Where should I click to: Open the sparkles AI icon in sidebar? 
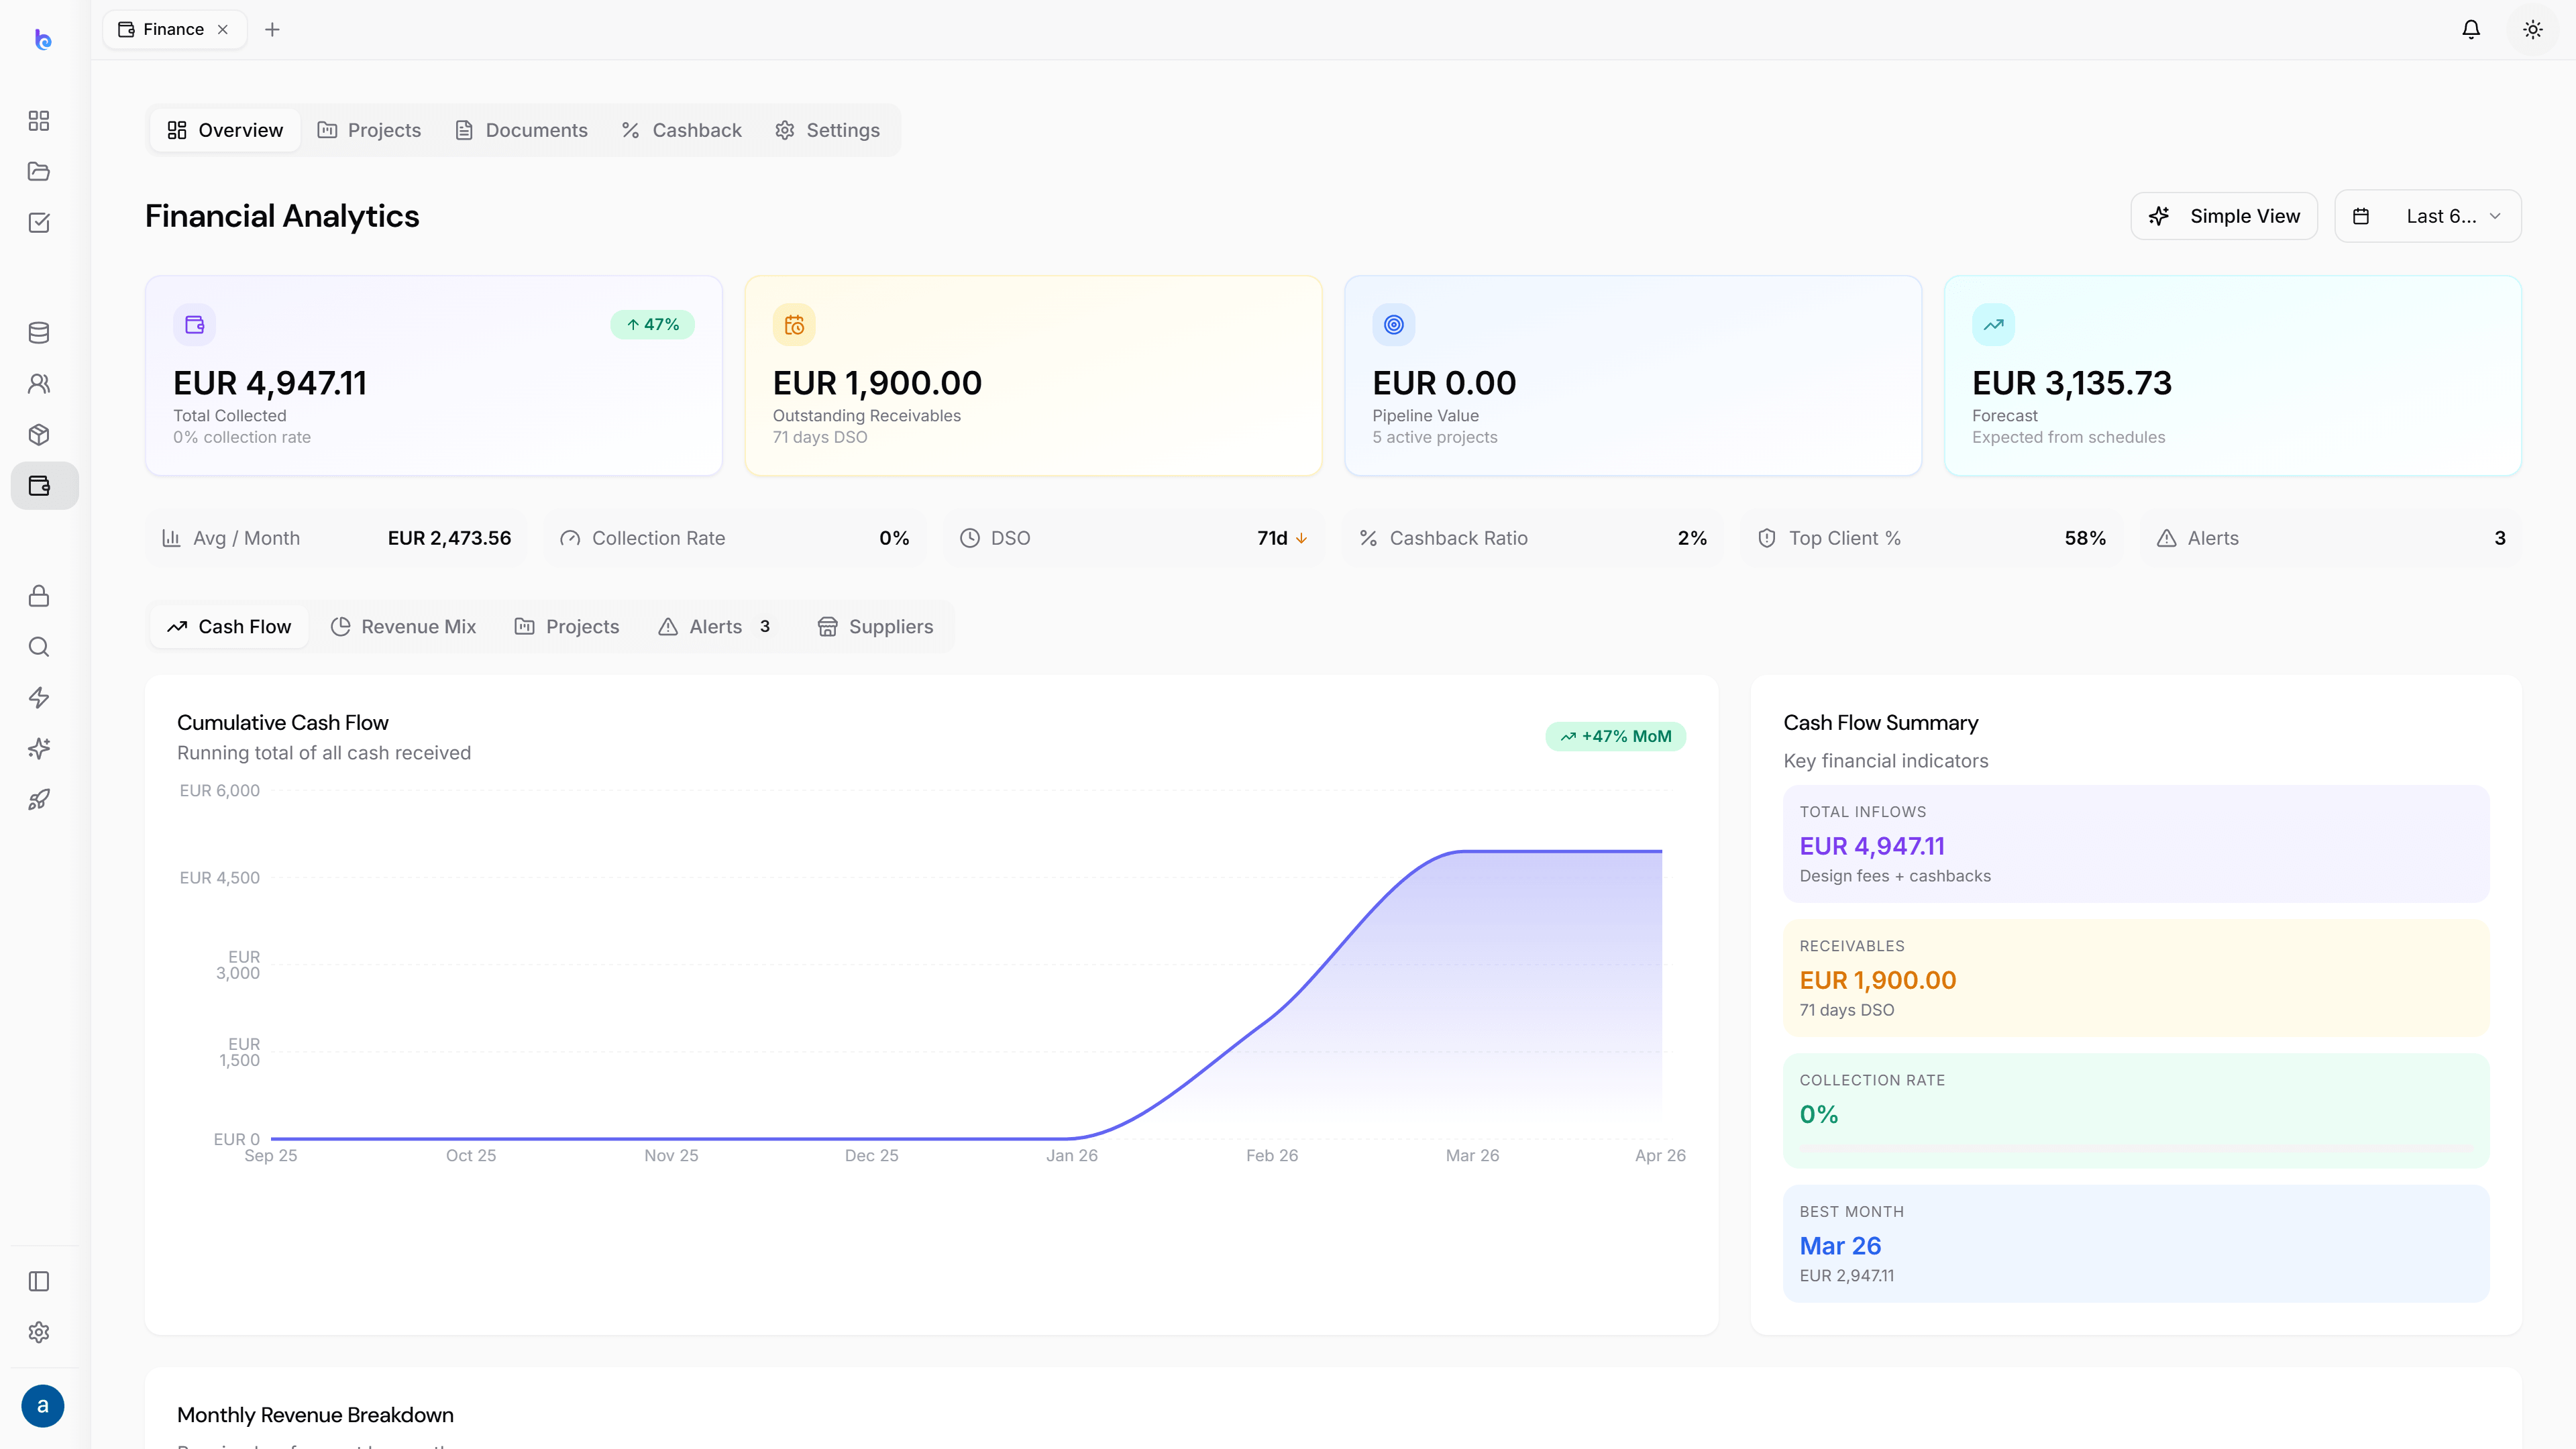coord(39,749)
